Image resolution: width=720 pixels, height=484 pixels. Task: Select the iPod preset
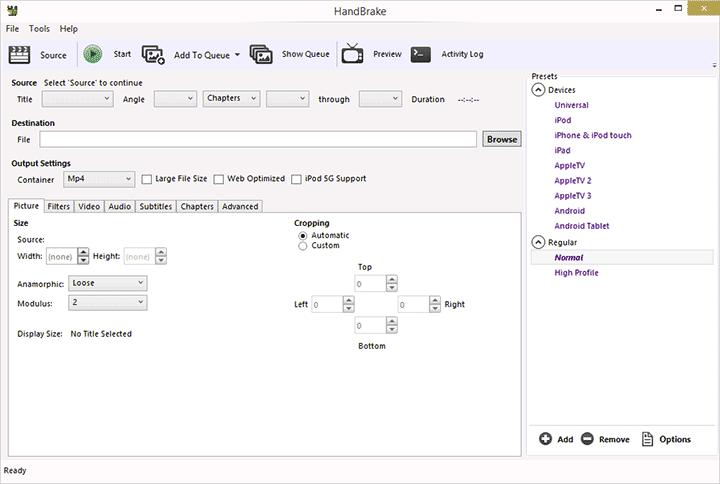(x=562, y=120)
